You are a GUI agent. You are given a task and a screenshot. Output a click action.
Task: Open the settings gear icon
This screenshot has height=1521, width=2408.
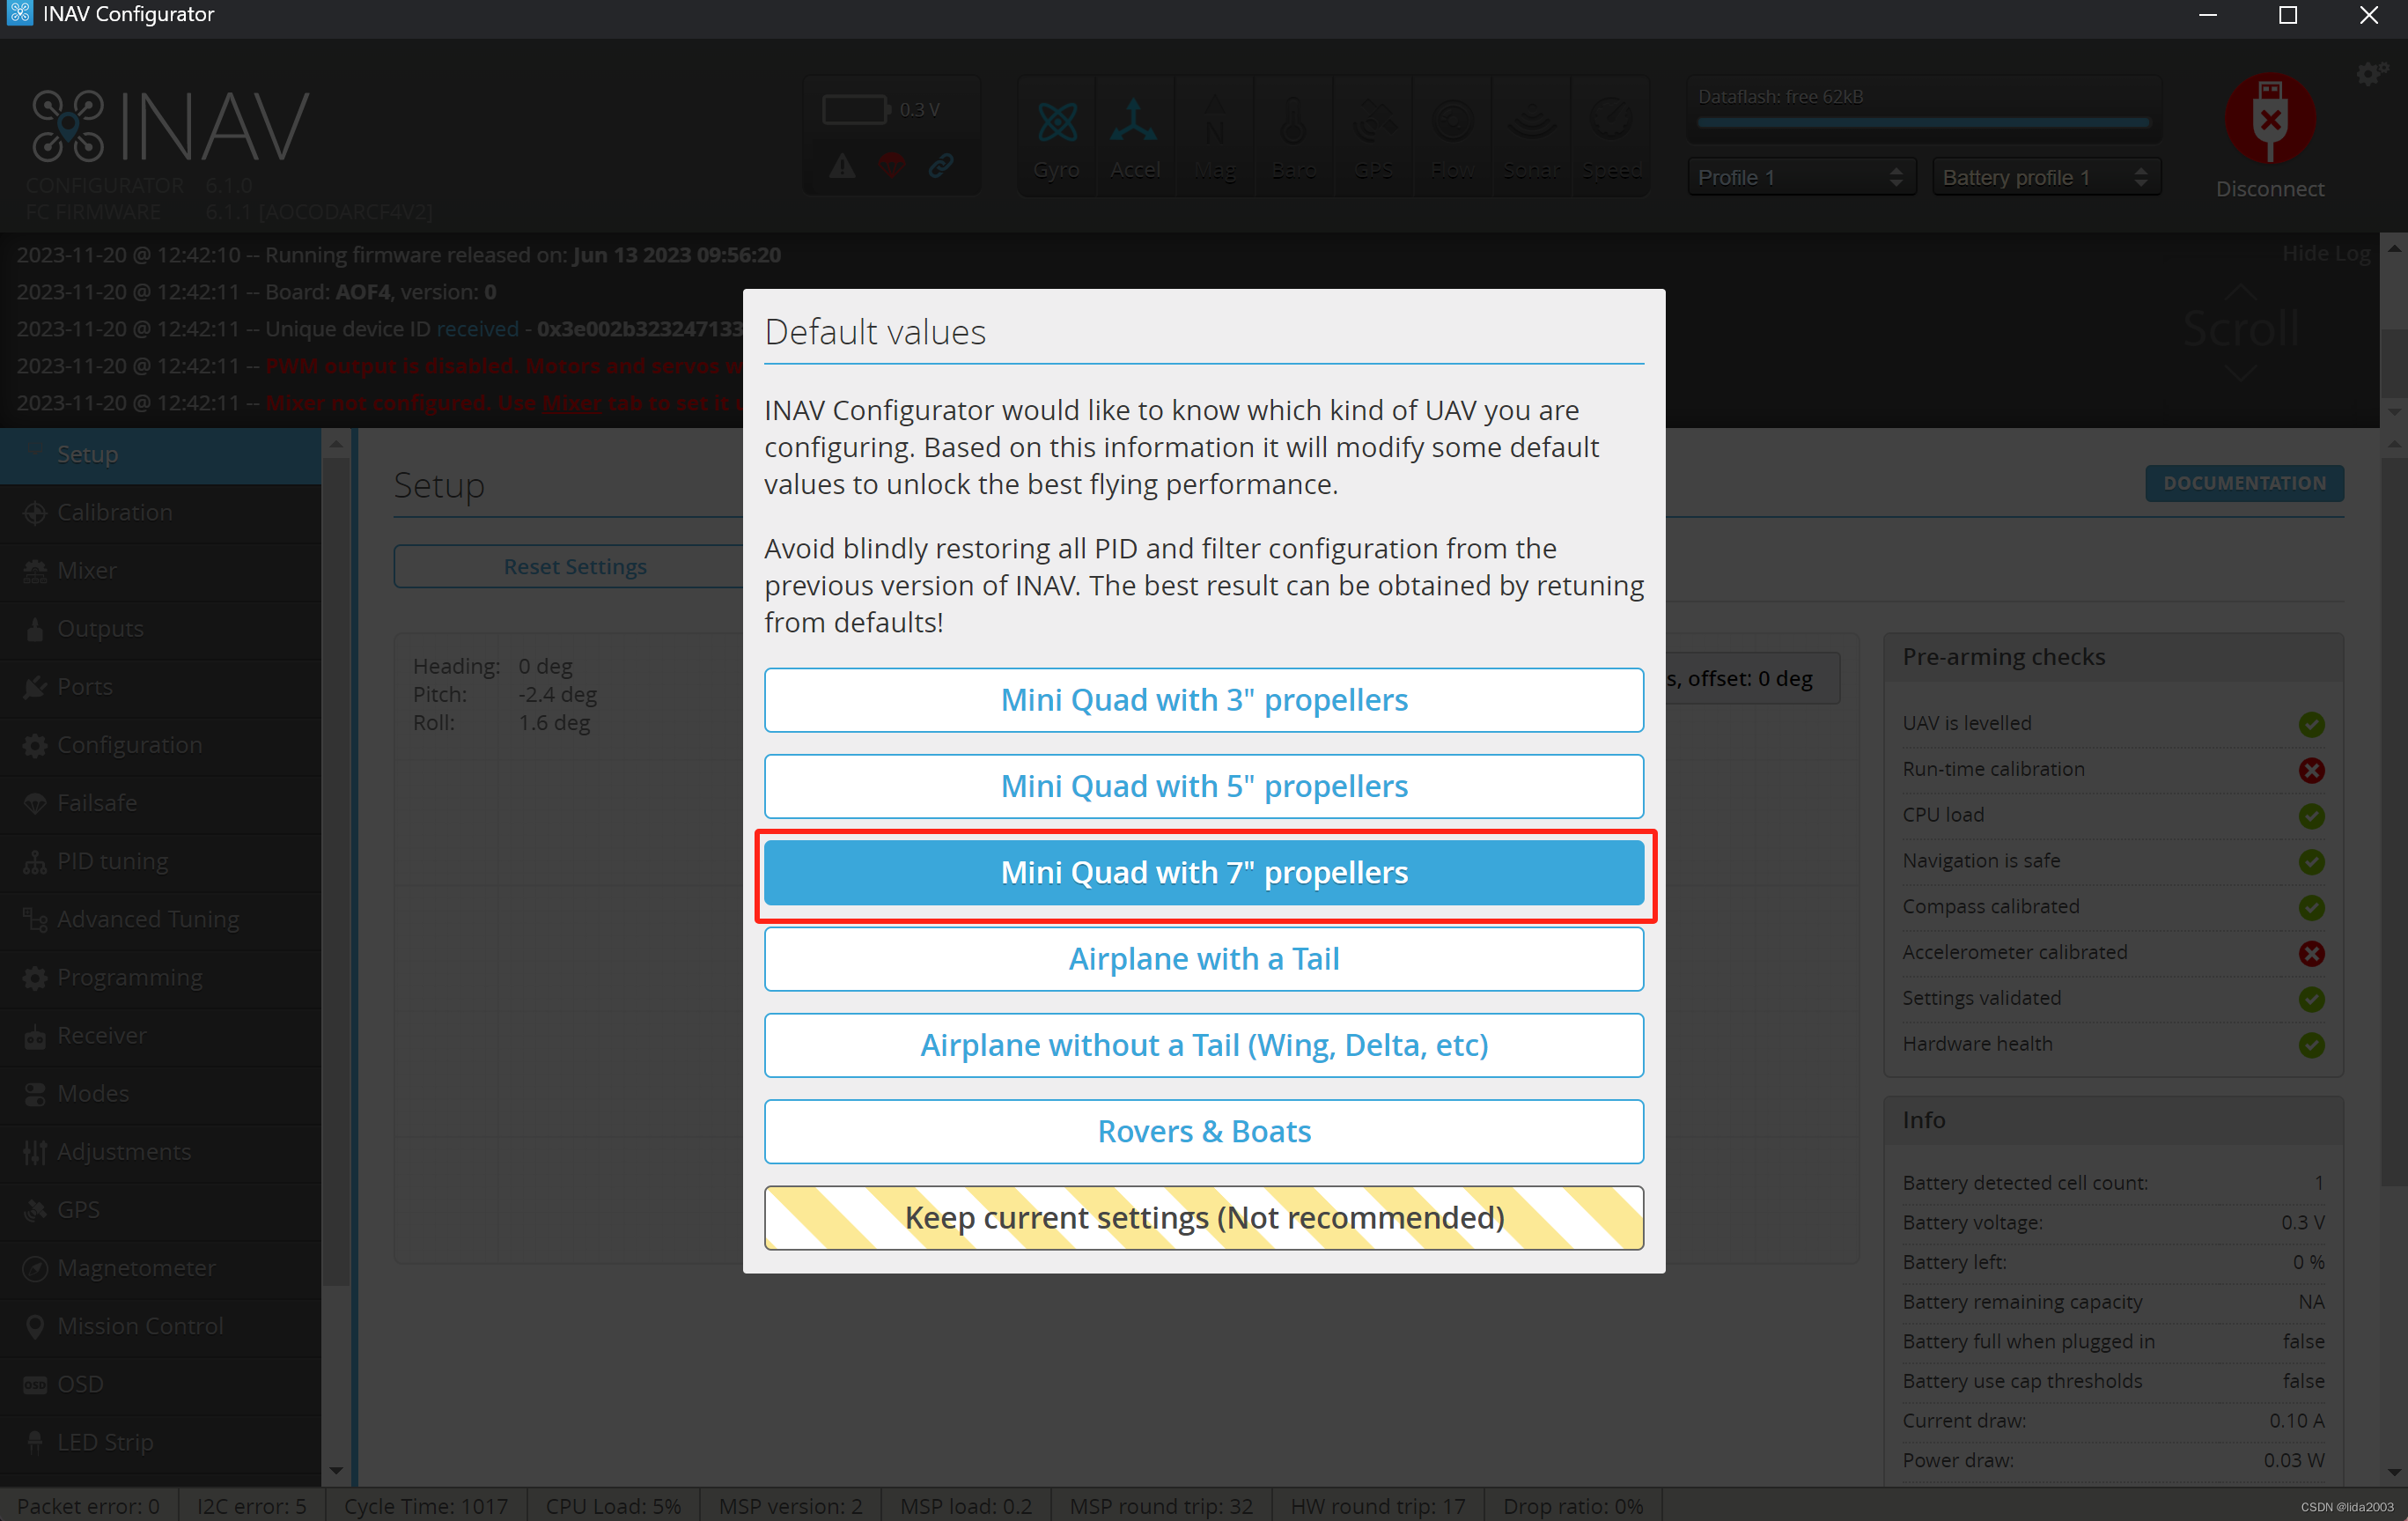(2370, 74)
